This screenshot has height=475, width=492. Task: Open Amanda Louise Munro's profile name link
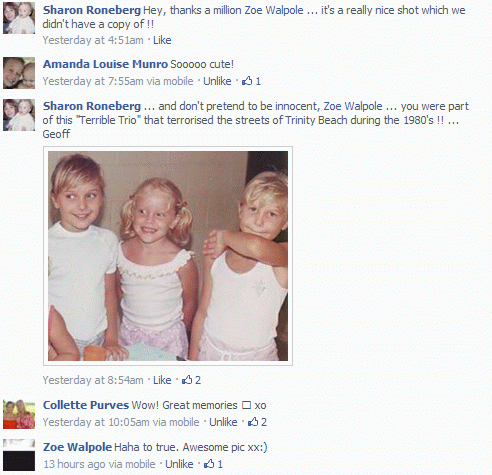click(x=105, y=64)
